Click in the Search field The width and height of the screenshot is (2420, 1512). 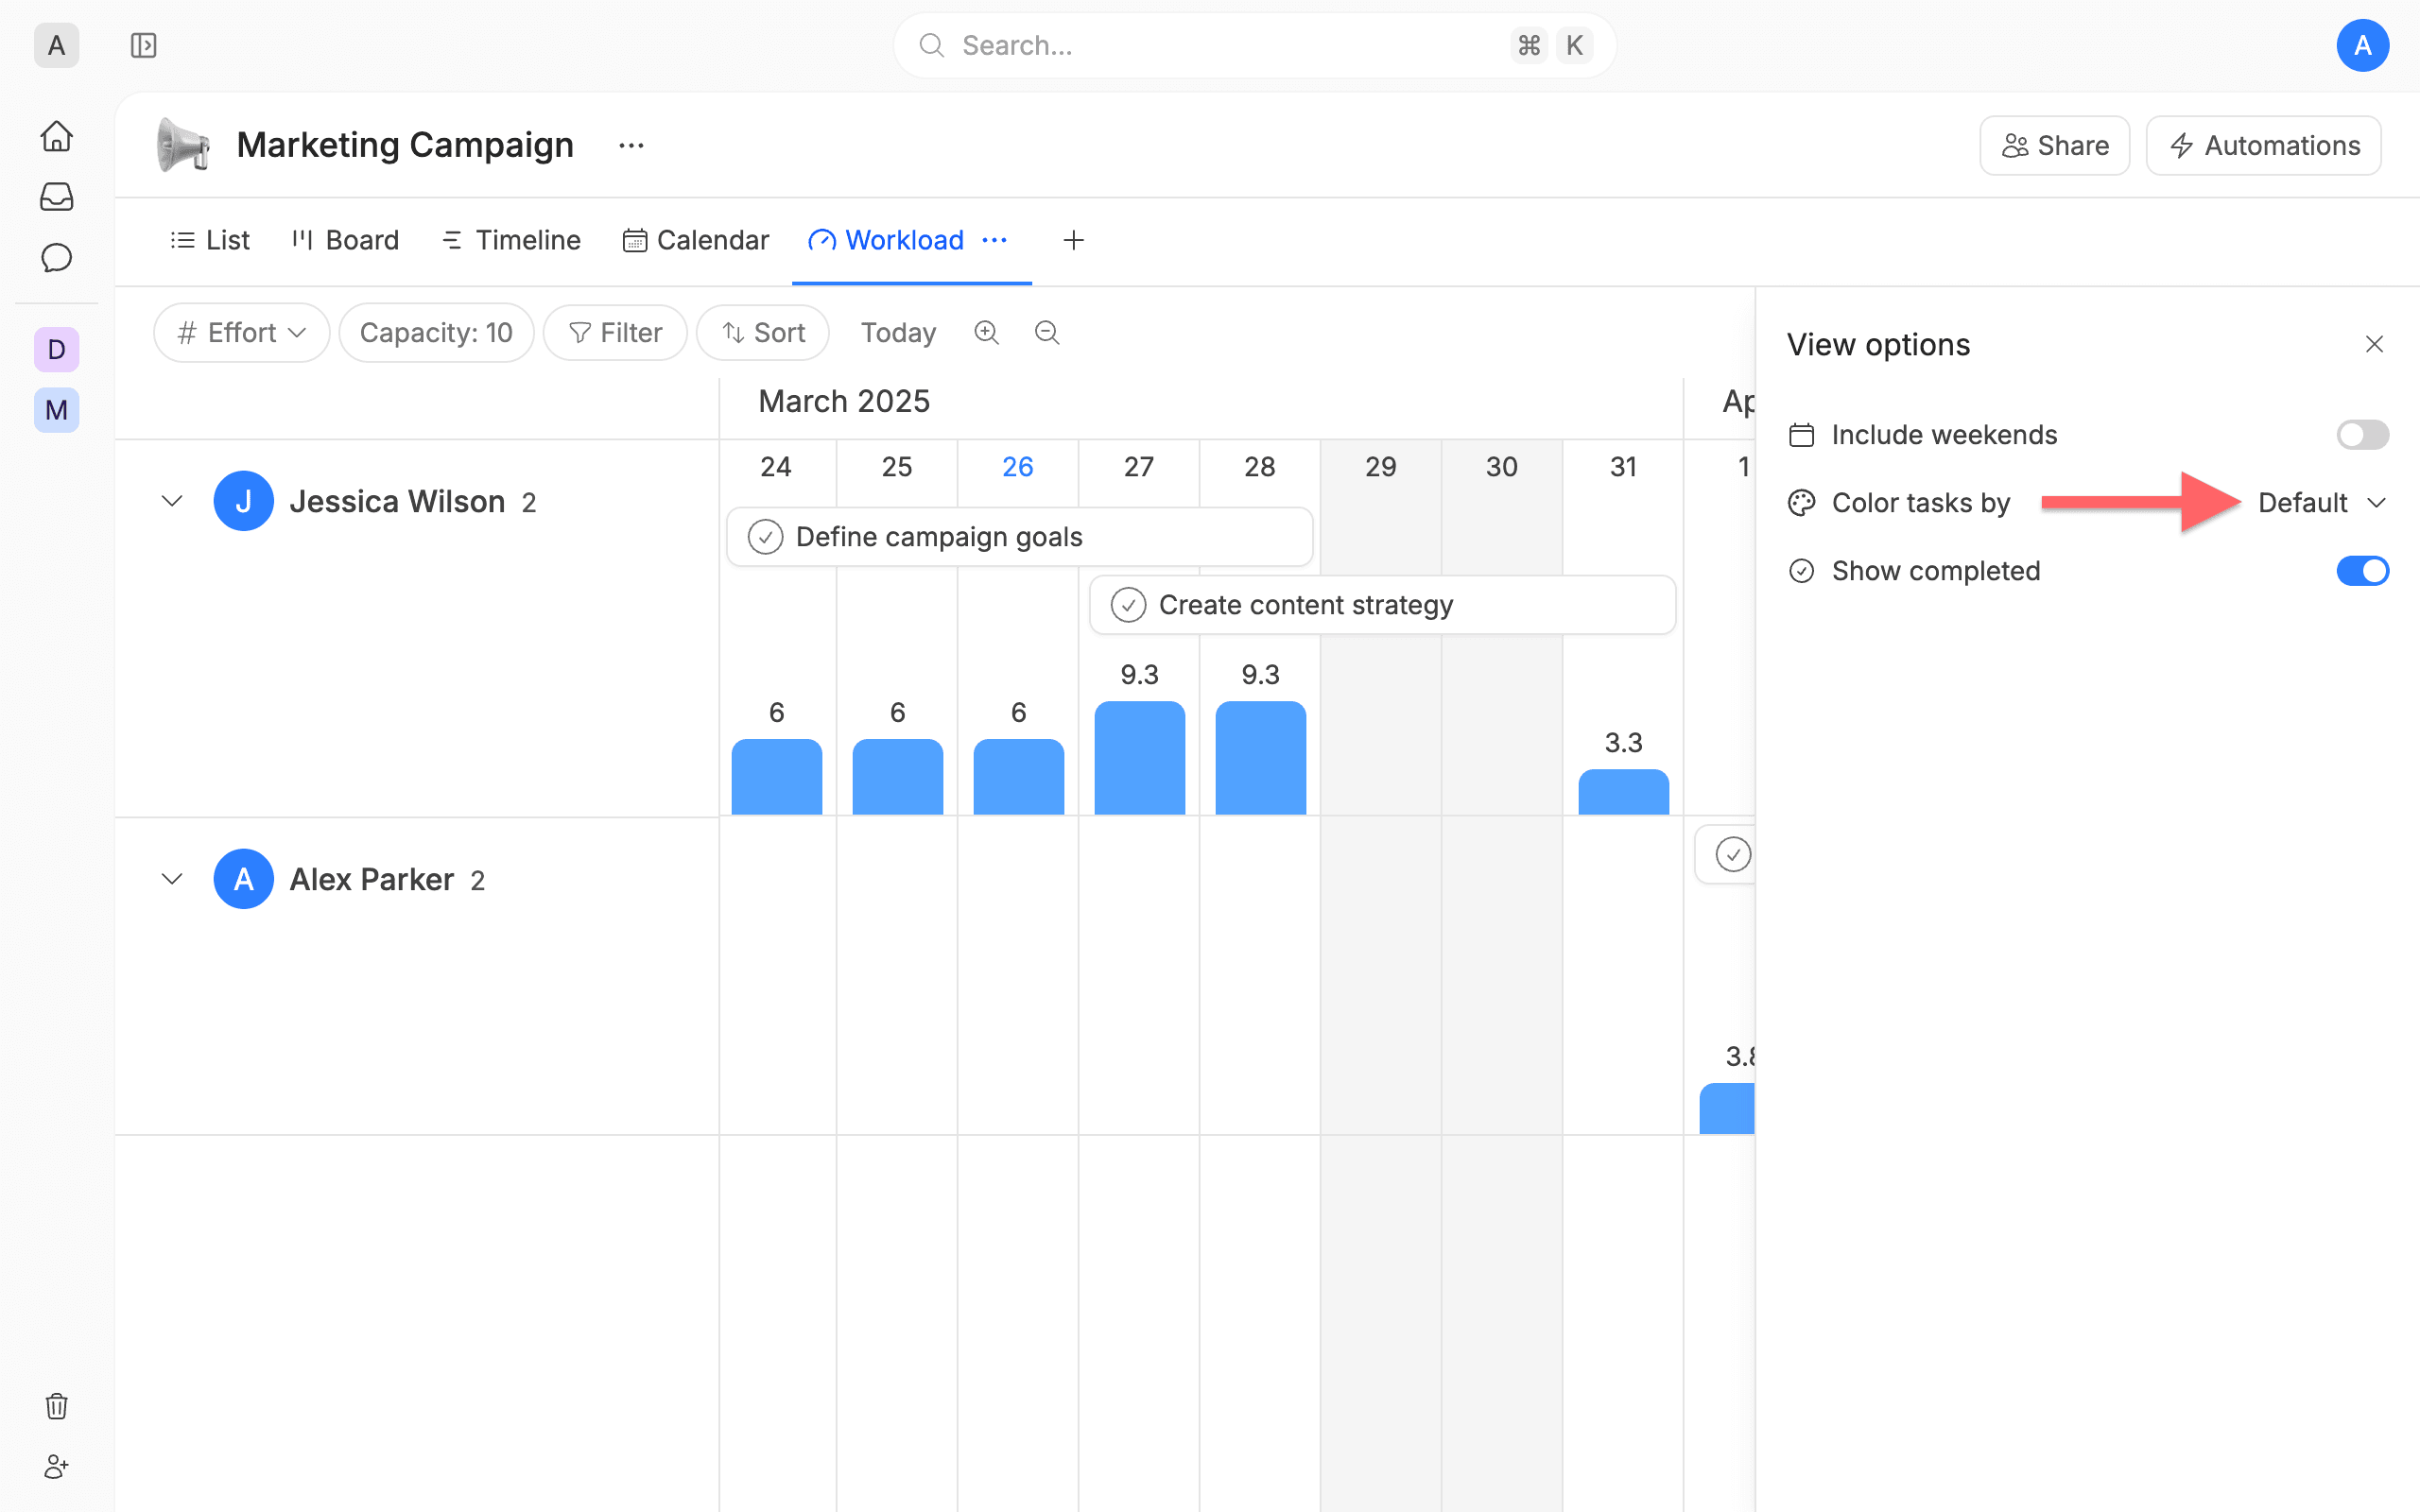coord(1254,46)
